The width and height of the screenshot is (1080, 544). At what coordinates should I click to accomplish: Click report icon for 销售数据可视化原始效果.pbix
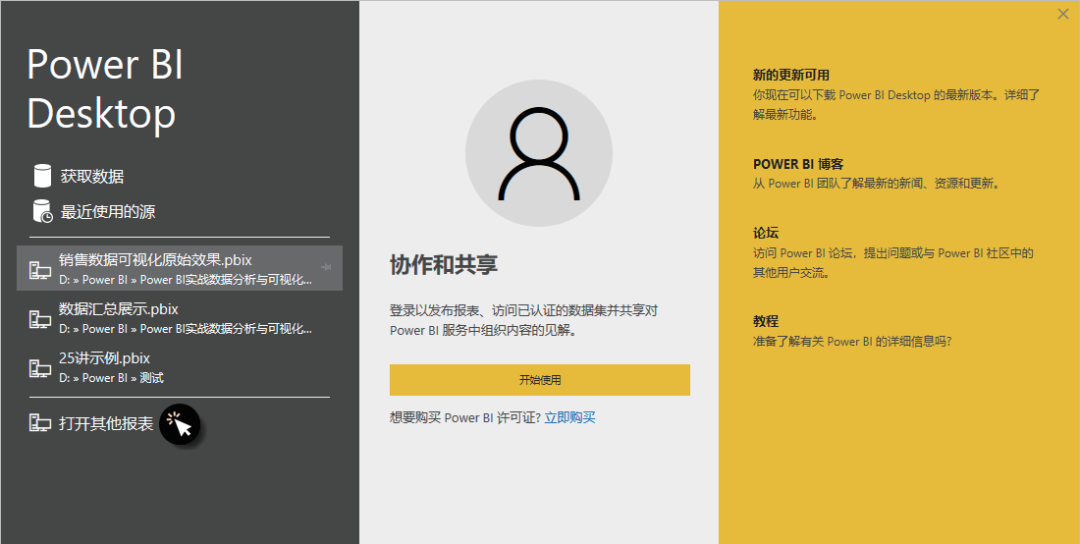40,270
